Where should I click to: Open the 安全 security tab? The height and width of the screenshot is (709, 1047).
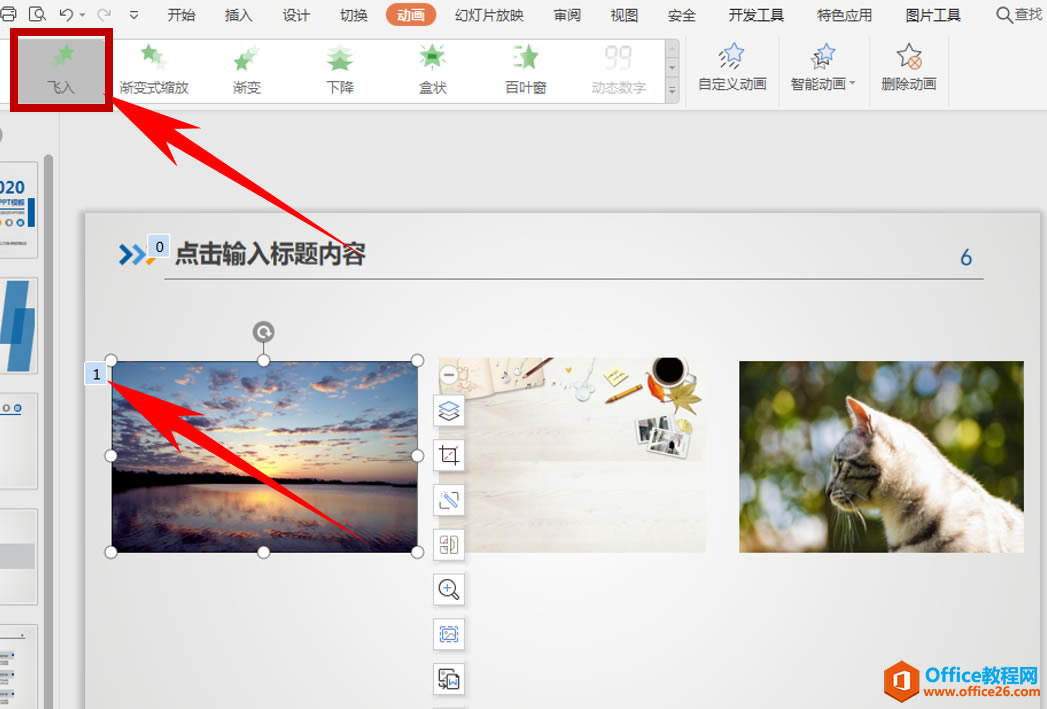click(682, 15)
